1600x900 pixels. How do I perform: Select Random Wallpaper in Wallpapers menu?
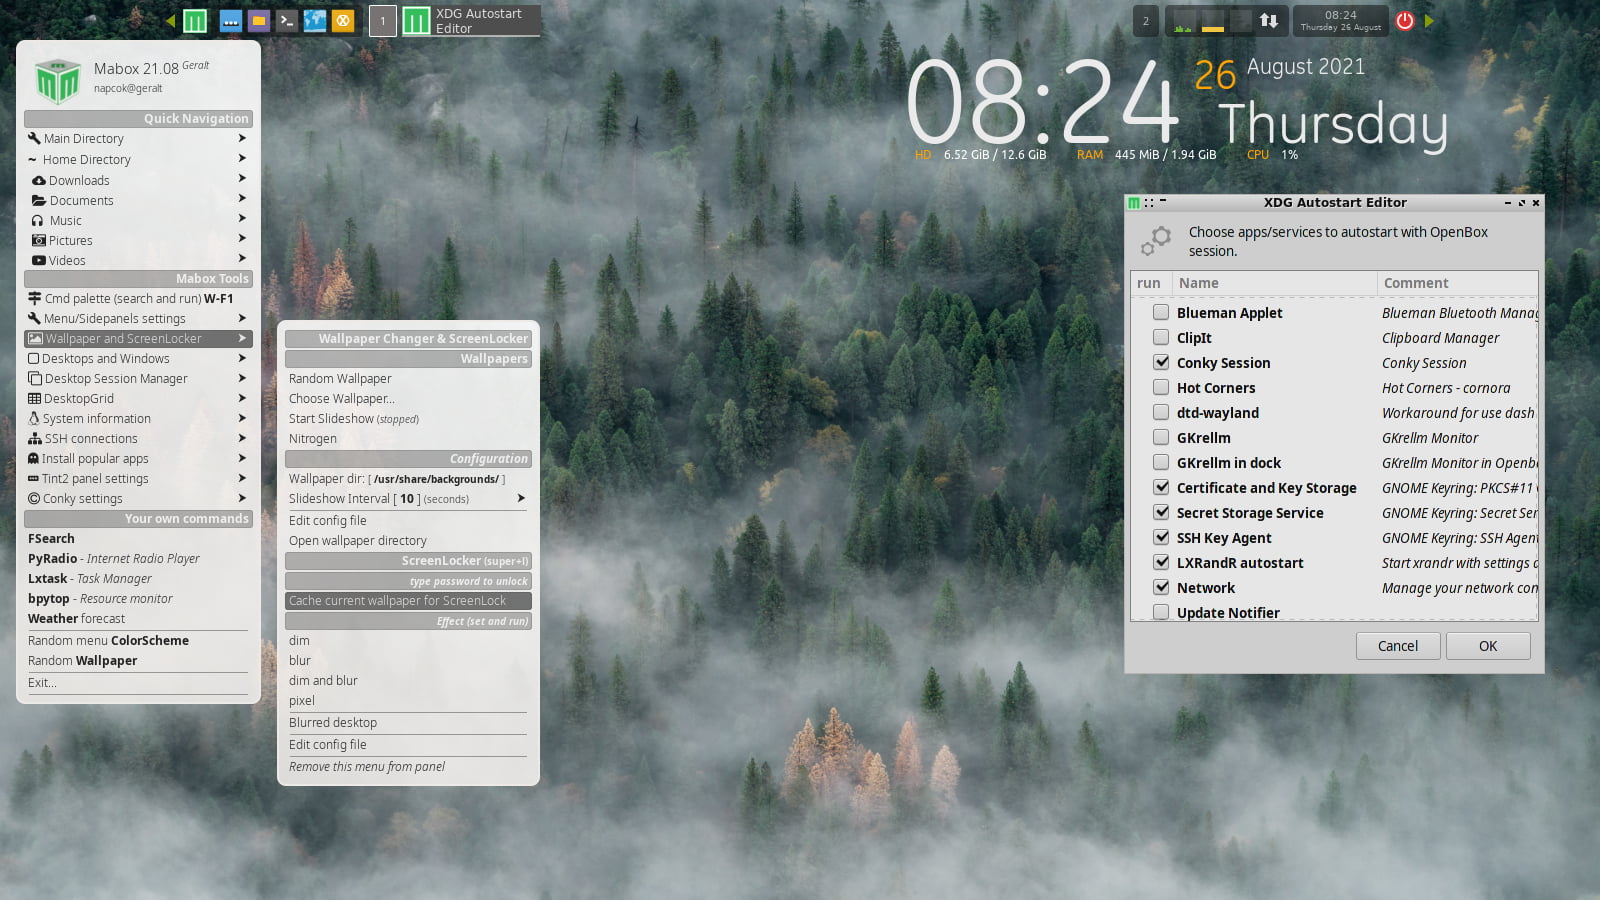[340, 379]
